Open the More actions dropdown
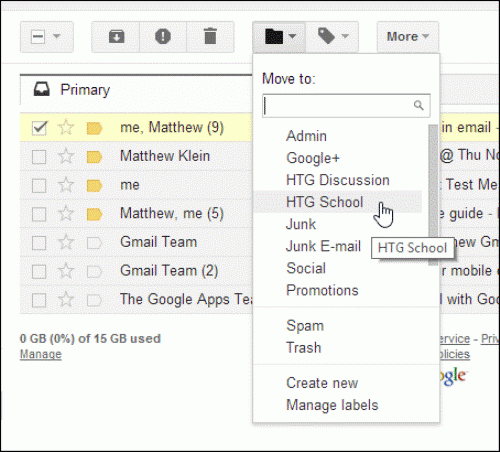The height and width of the screenshot is (452, 500). tap(407, 37)
